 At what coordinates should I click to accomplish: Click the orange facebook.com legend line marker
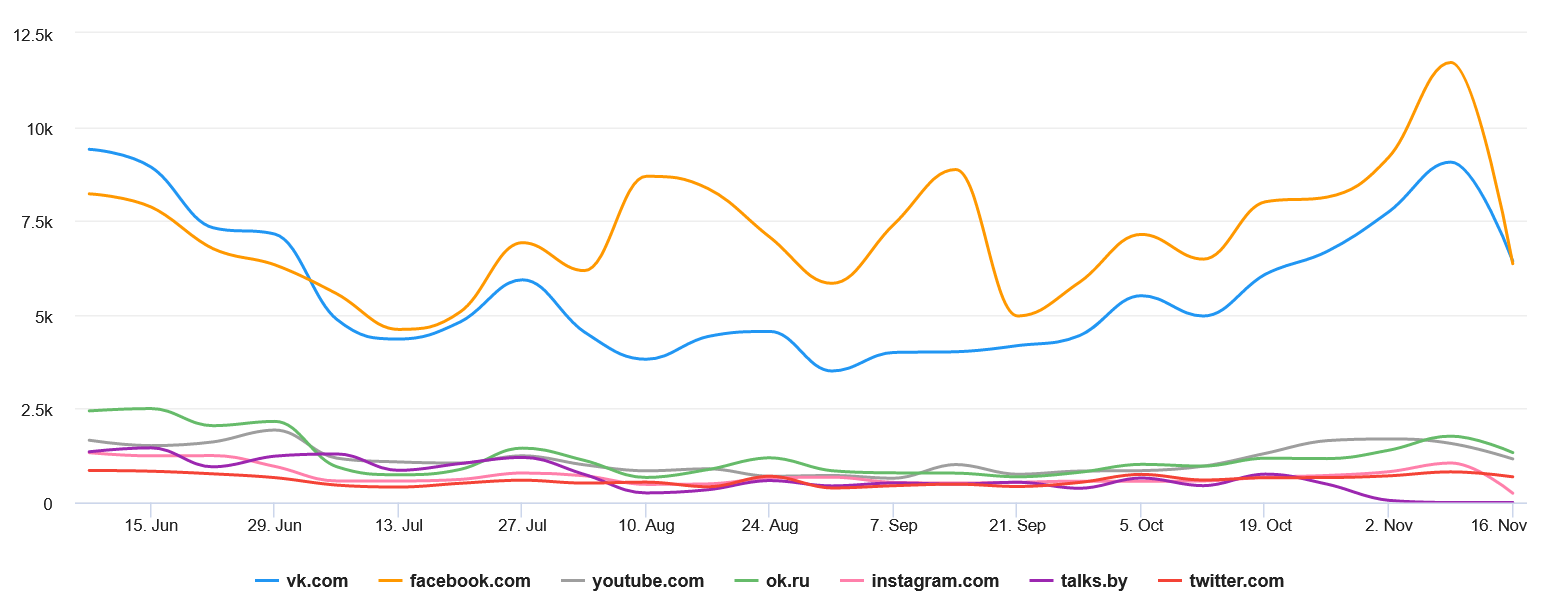point(393,581)
